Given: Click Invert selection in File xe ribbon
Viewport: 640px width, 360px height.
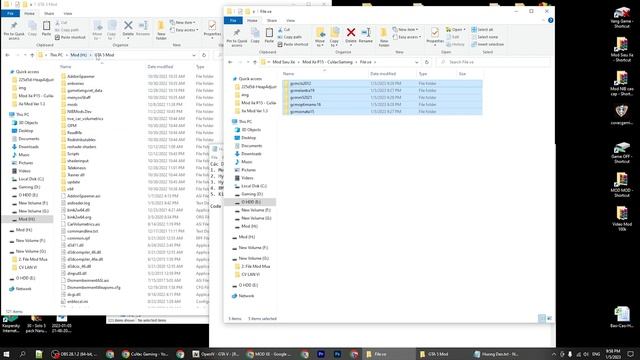Looking at the screenshot, I should point(488,44).
